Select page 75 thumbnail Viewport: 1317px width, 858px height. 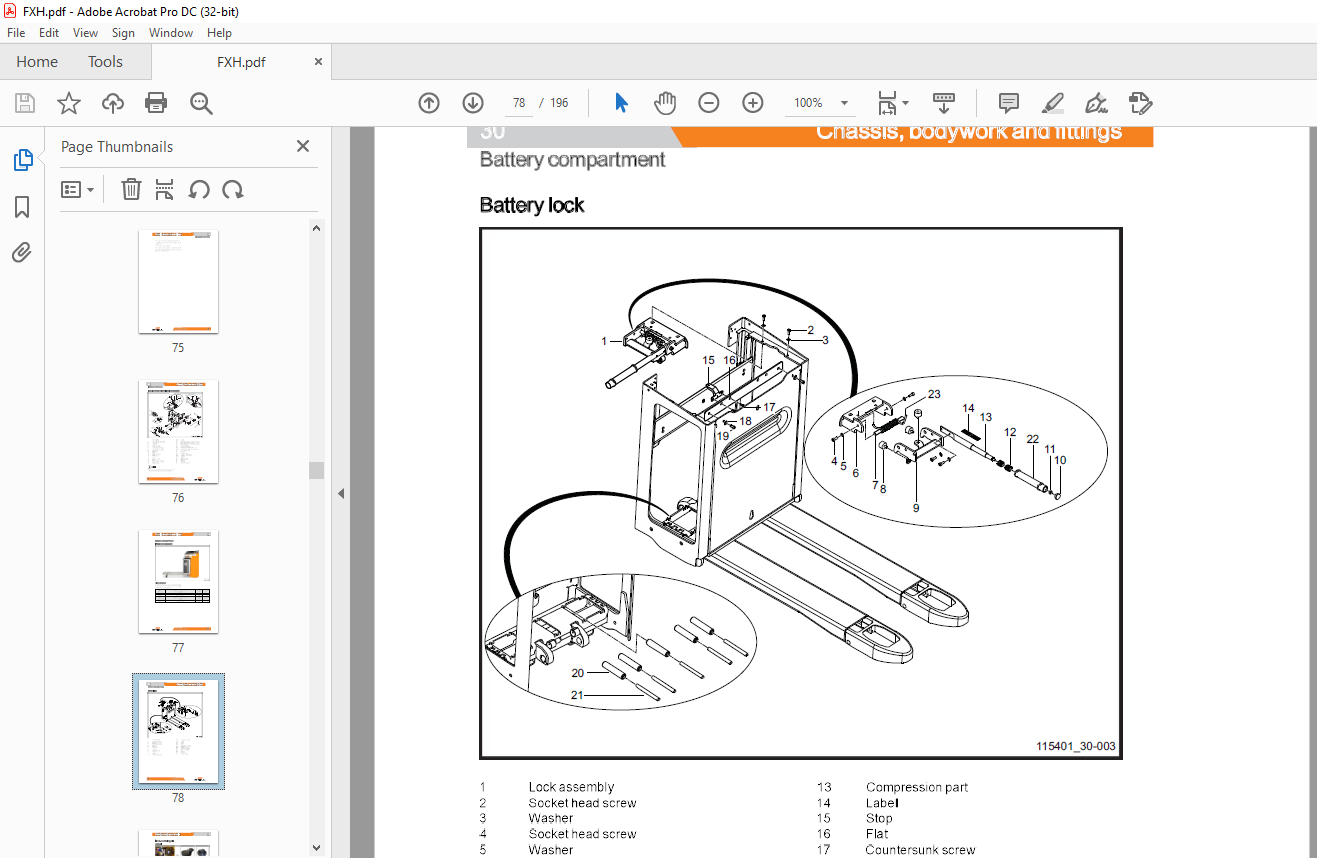178,282
